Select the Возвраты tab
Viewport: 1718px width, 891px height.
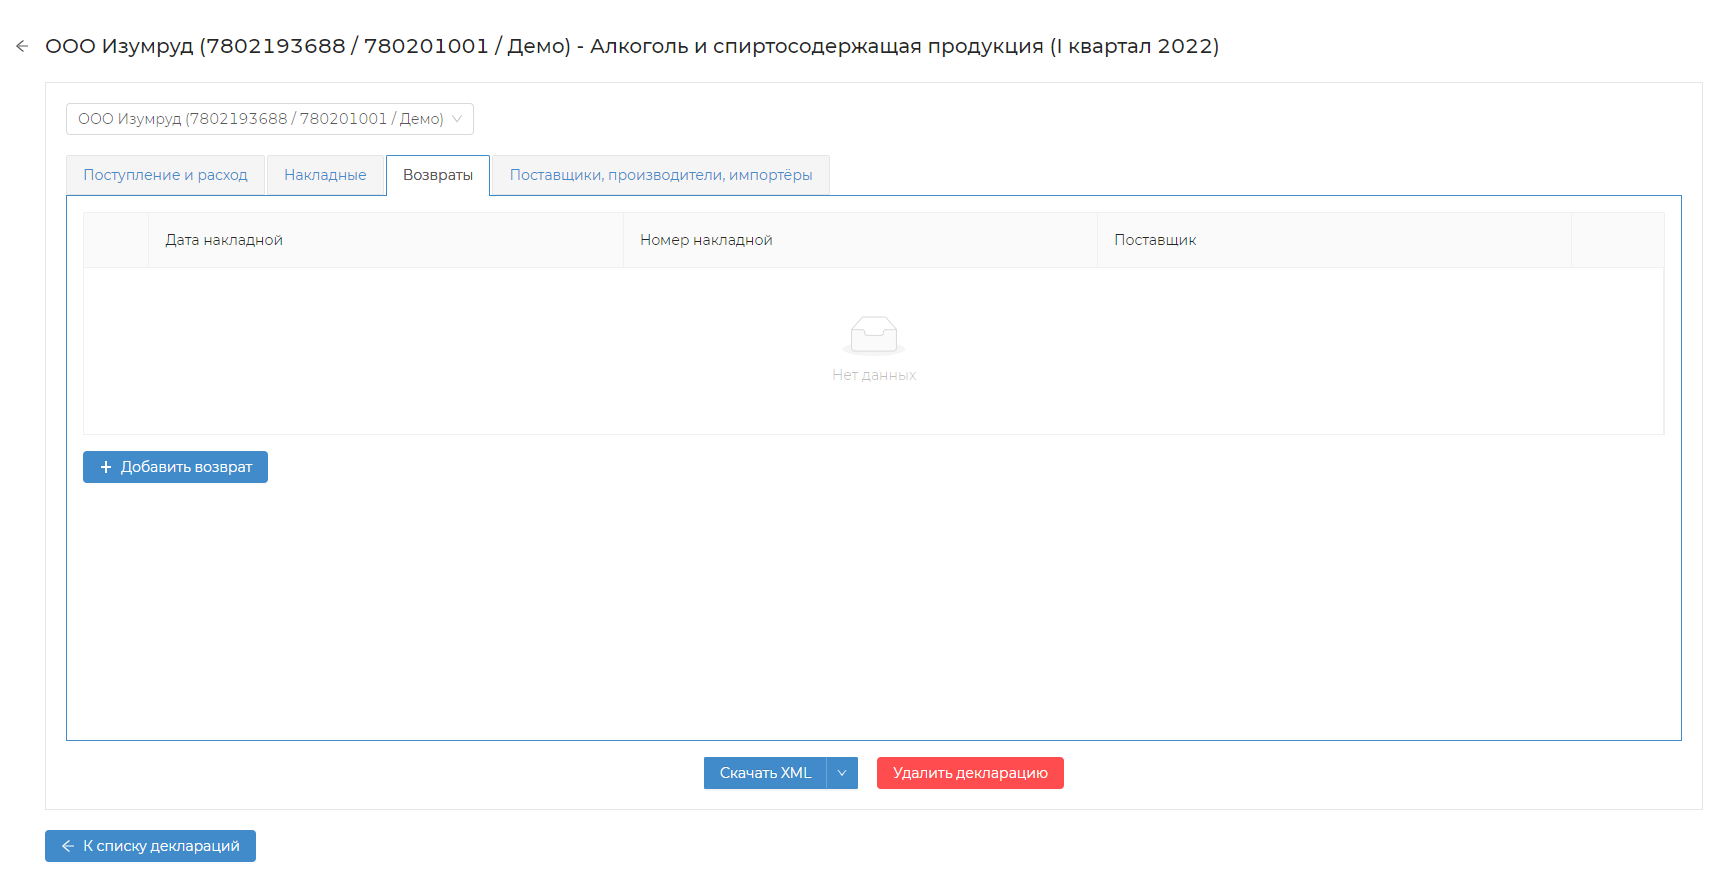[438, 175]
